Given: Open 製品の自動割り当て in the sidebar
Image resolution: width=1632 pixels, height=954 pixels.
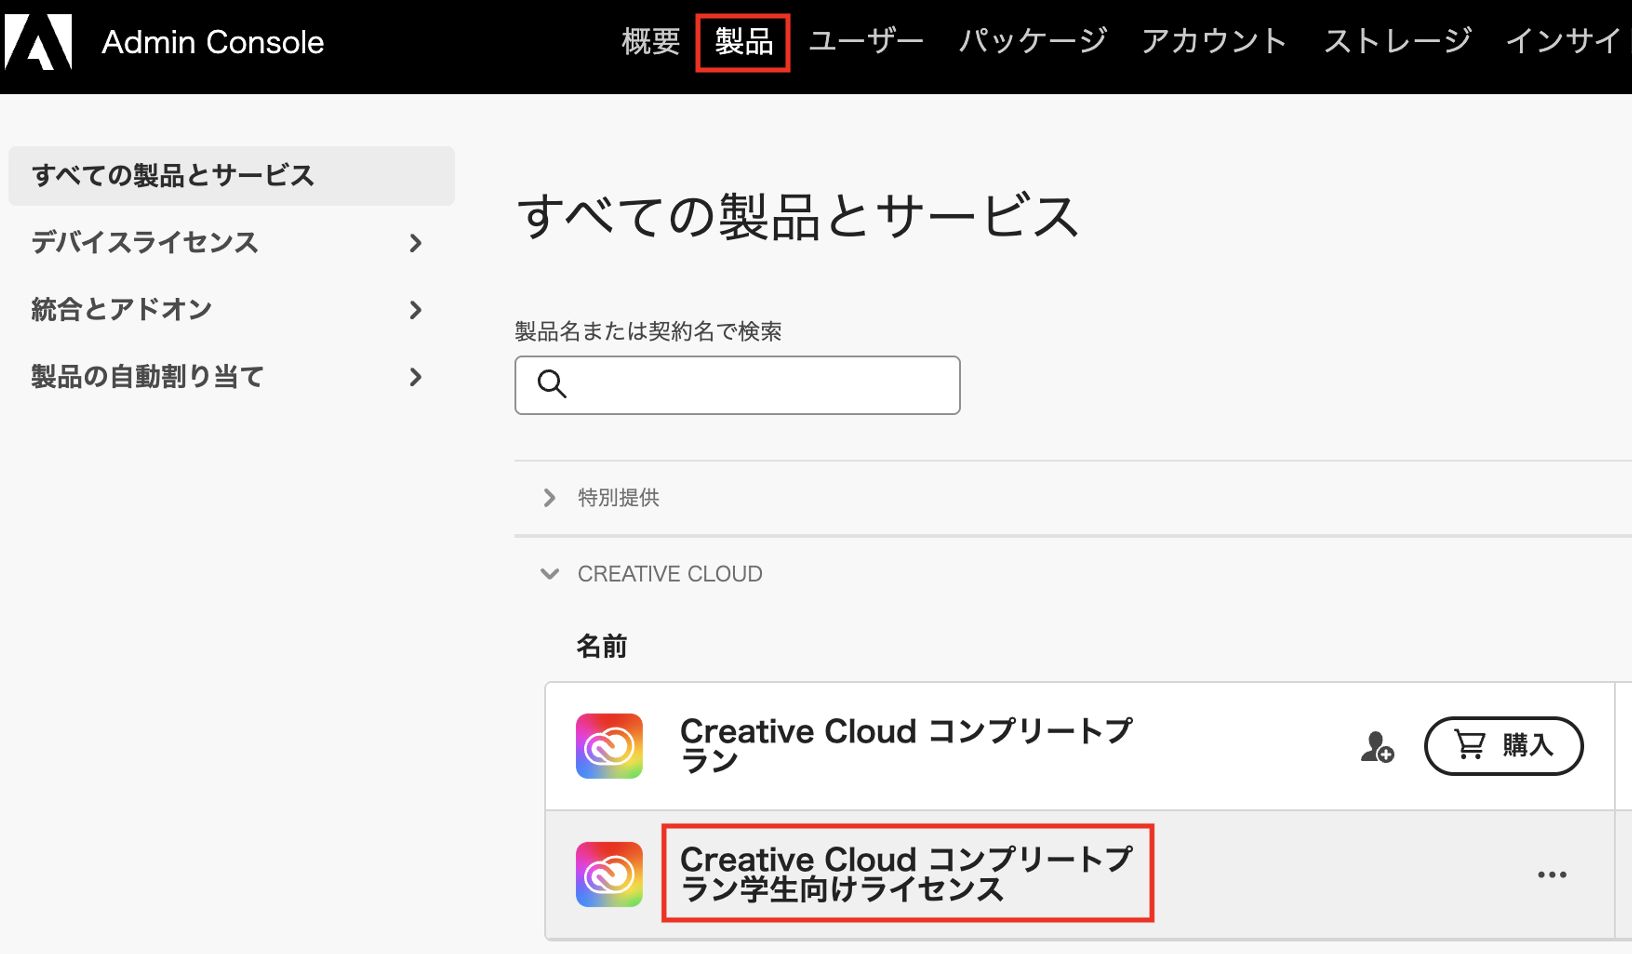Looking at the screenshot, I should 147,377.
